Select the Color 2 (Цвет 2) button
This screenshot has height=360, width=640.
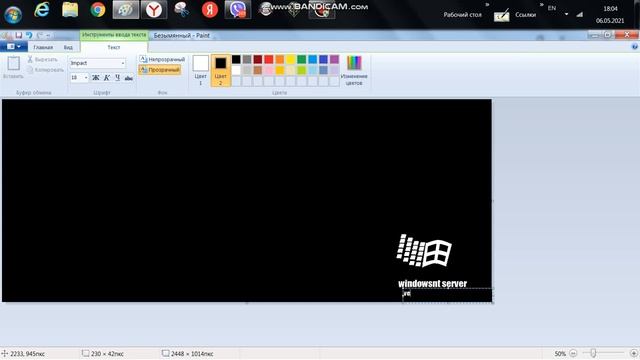(220, 70)
